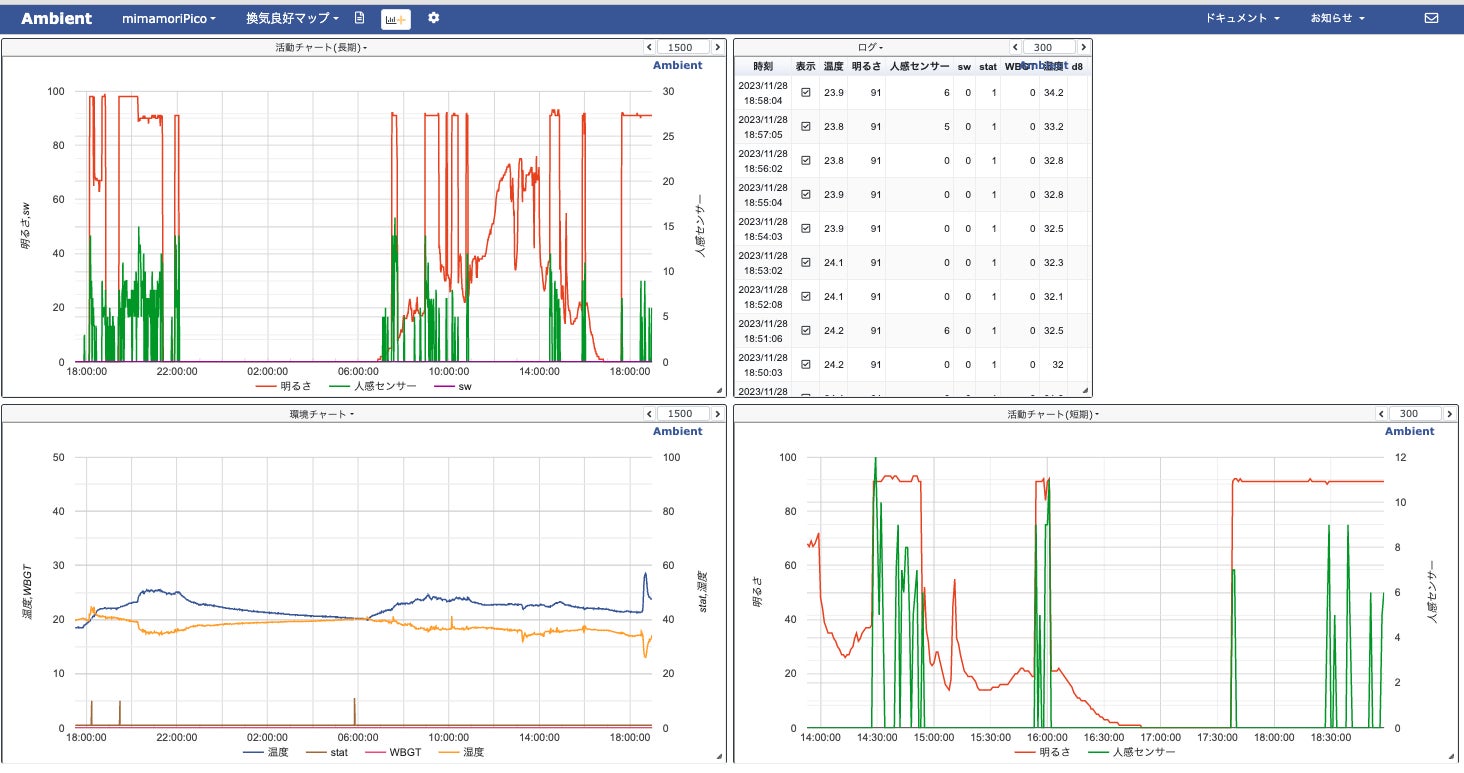Click the Ambient brand logo link
The height and width of the screenshot is (773, 1464).
[x=57, y=18]
